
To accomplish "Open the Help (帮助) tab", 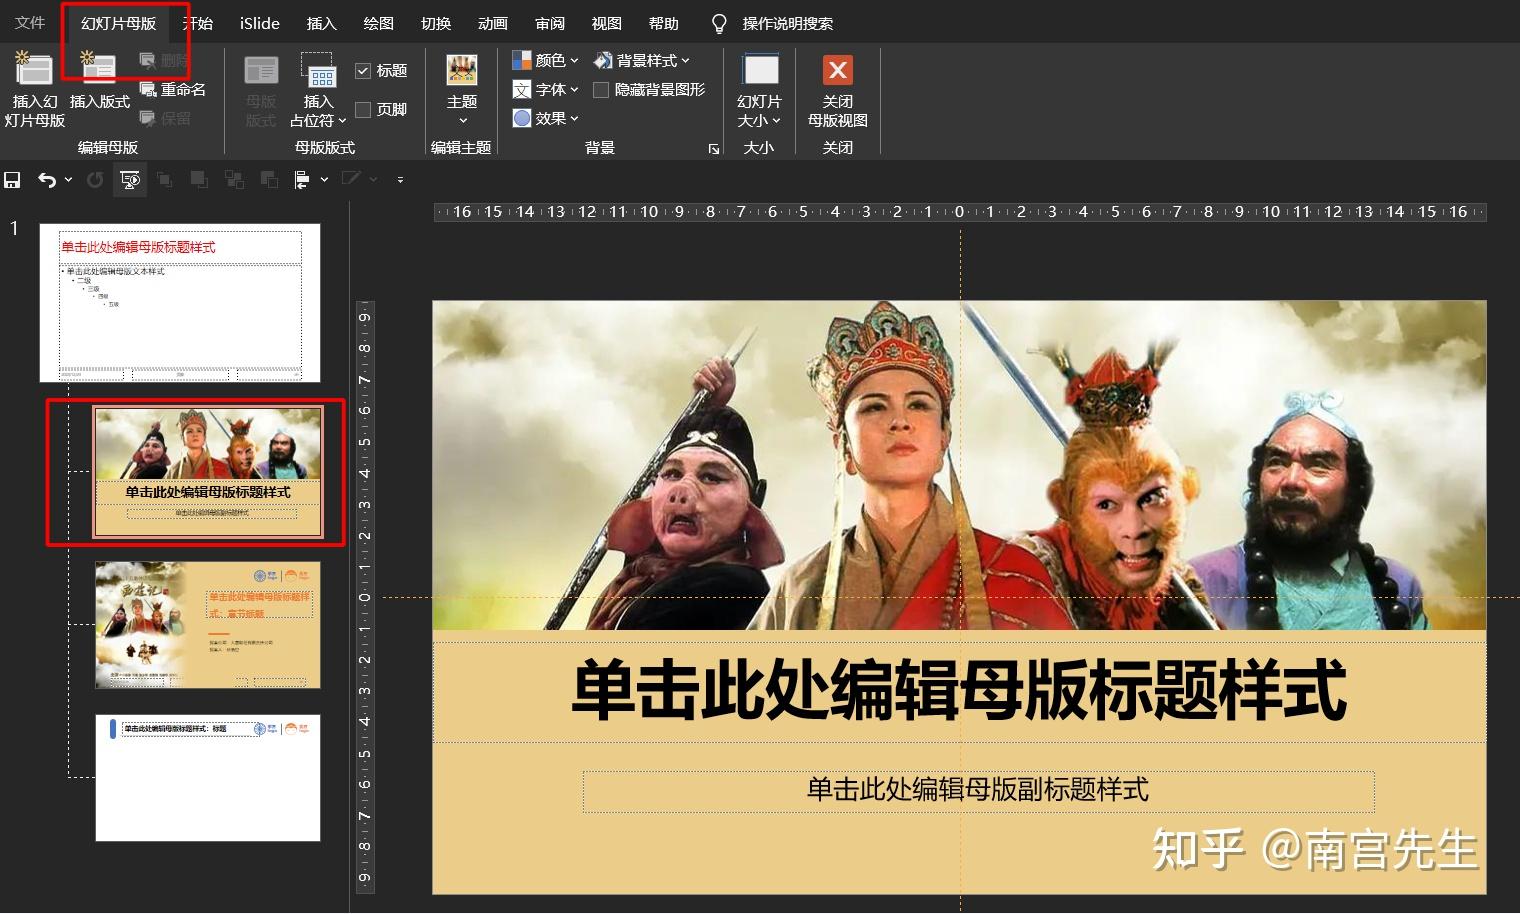I will (664, 23).
